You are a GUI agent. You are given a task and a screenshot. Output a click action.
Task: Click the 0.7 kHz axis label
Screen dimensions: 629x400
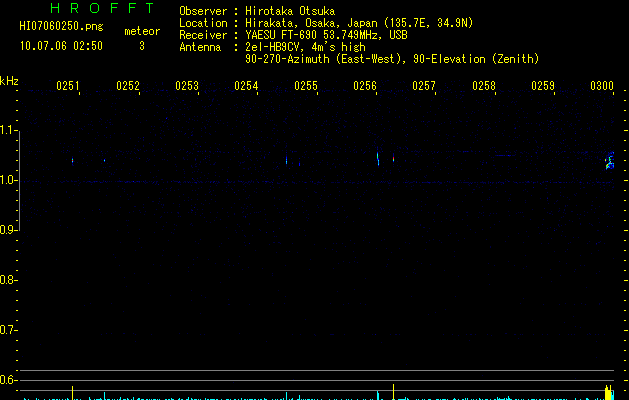[9, 330]
